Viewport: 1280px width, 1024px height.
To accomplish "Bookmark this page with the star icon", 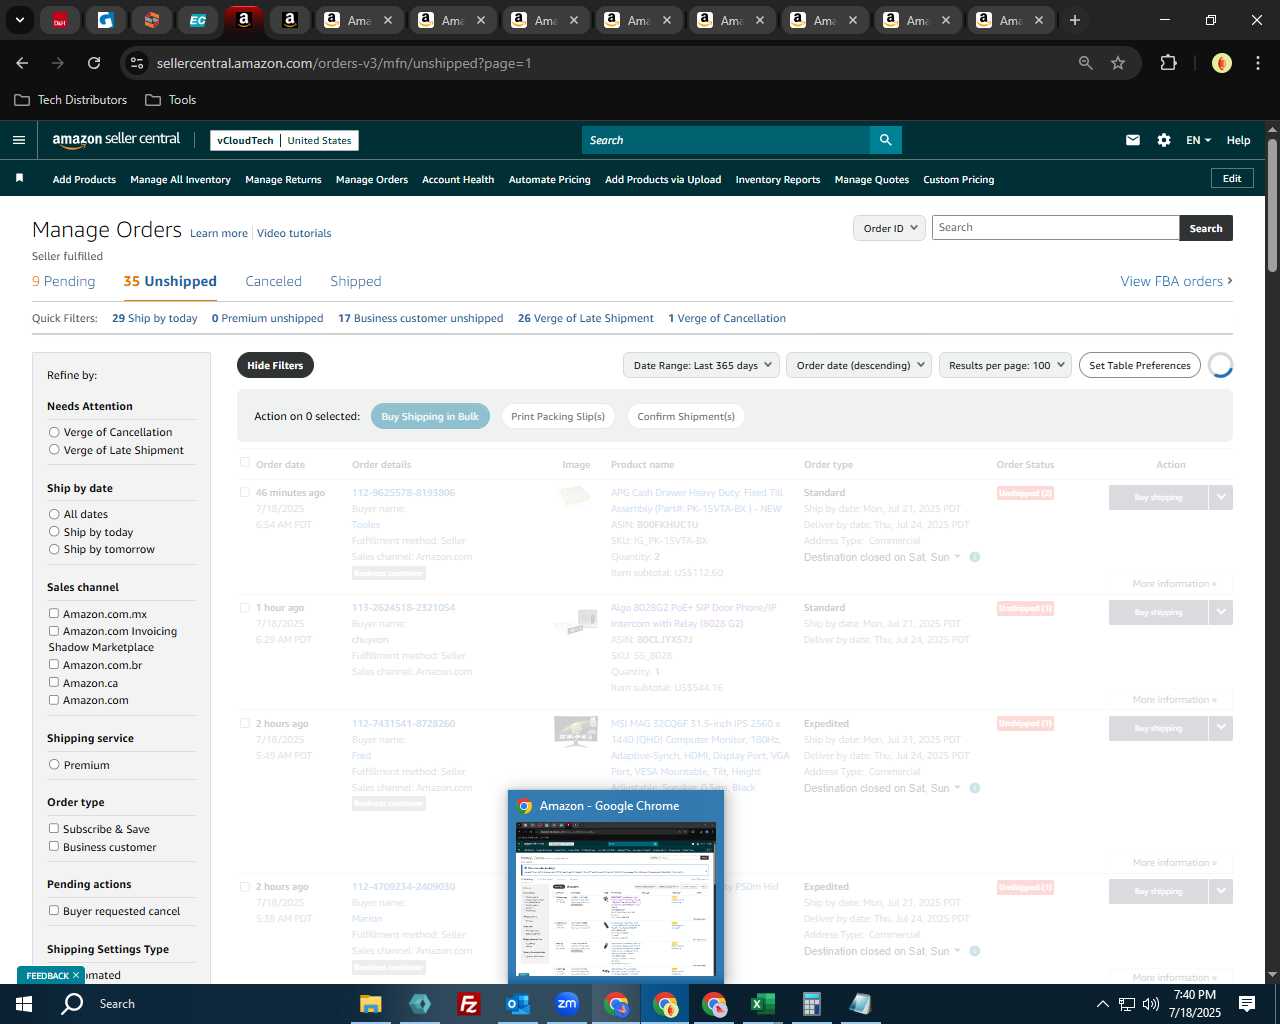I will pyautogui.click(x=1118, y=63).
